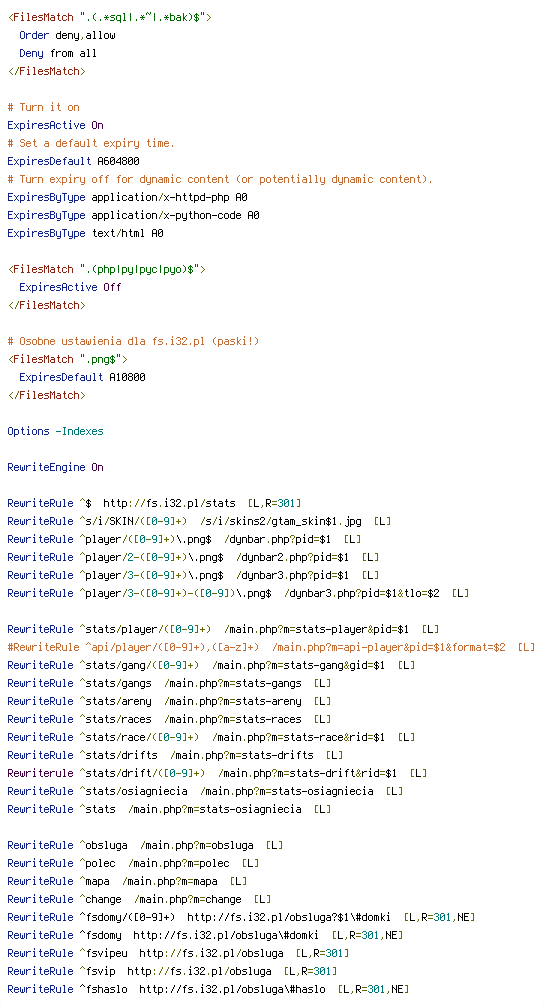The height and width of the screenshot is (1006, 544).
Task: Click the stats/gang/([0-9]+) rule line
Action: point(212,665)
